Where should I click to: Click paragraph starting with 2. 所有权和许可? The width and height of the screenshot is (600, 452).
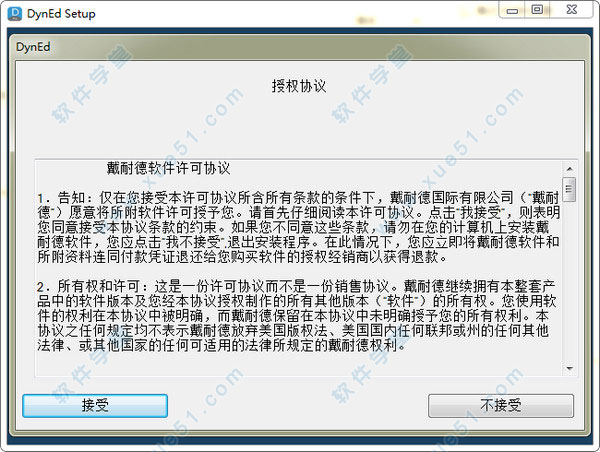coord(297,315)
